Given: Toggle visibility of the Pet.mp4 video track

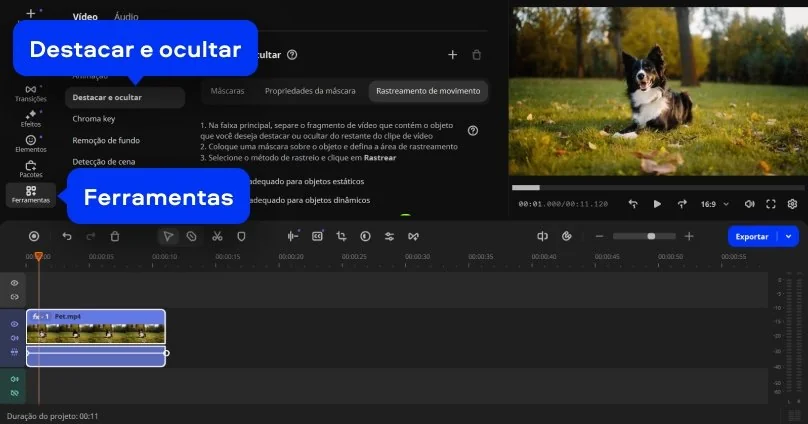Looking at the screenshot, I should click(14, 324).
